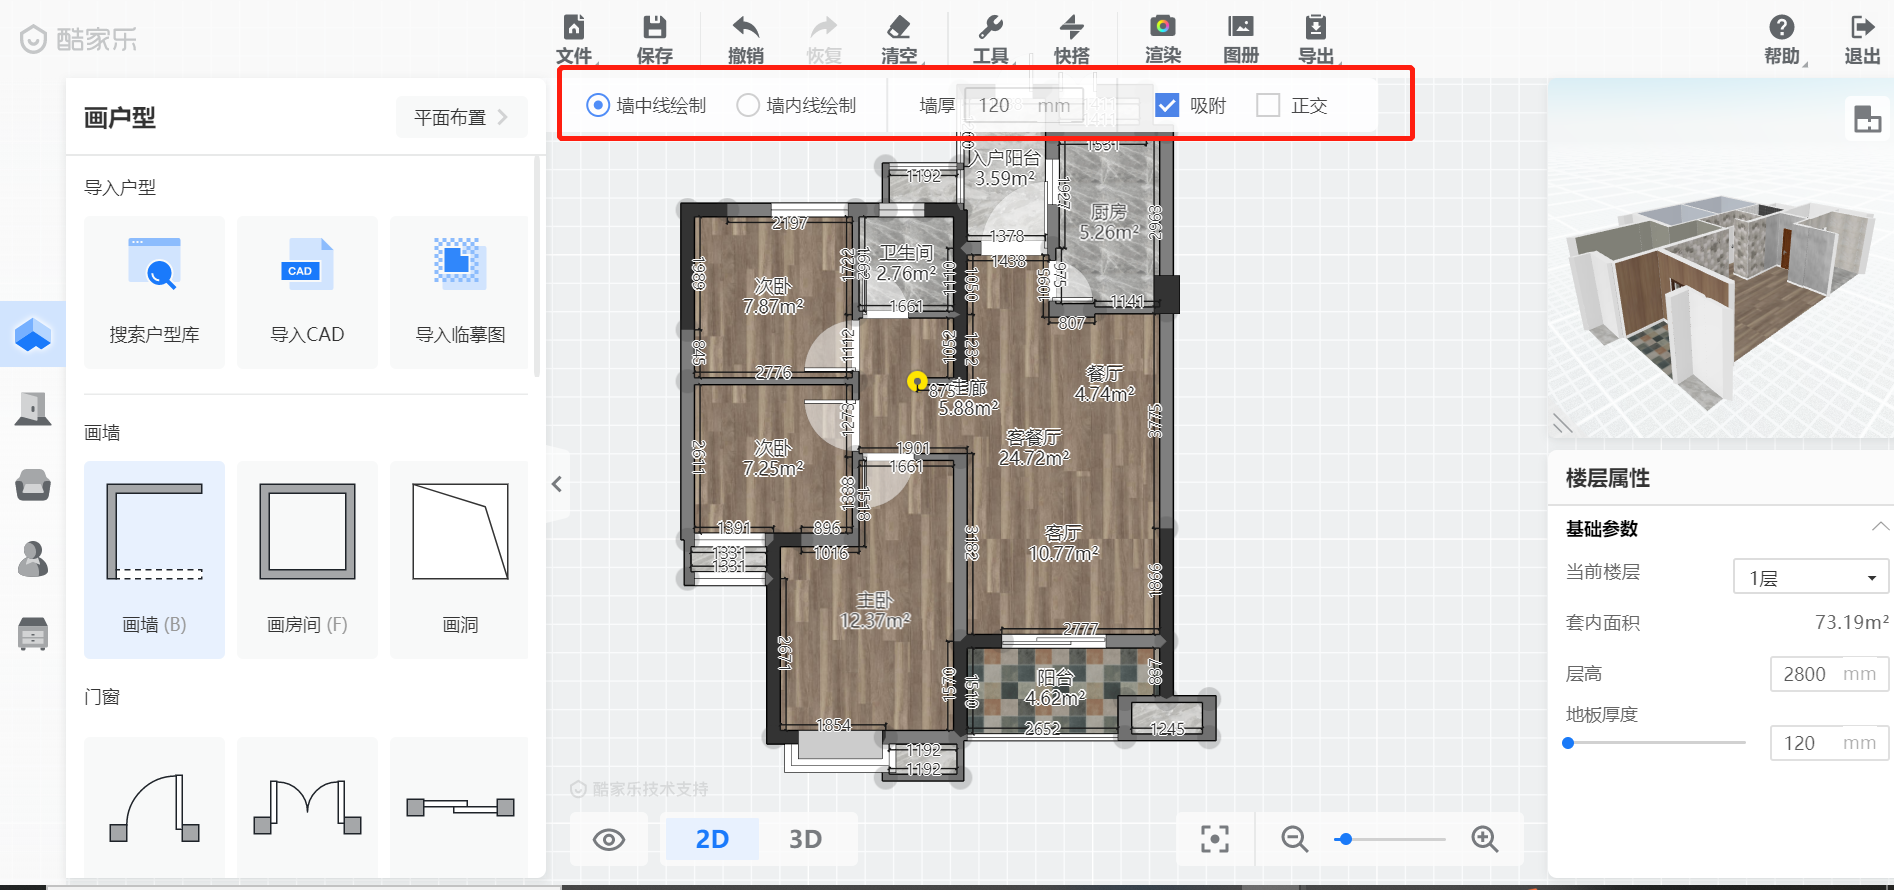Click the zoom in magnifier icon

[1484, 839]
